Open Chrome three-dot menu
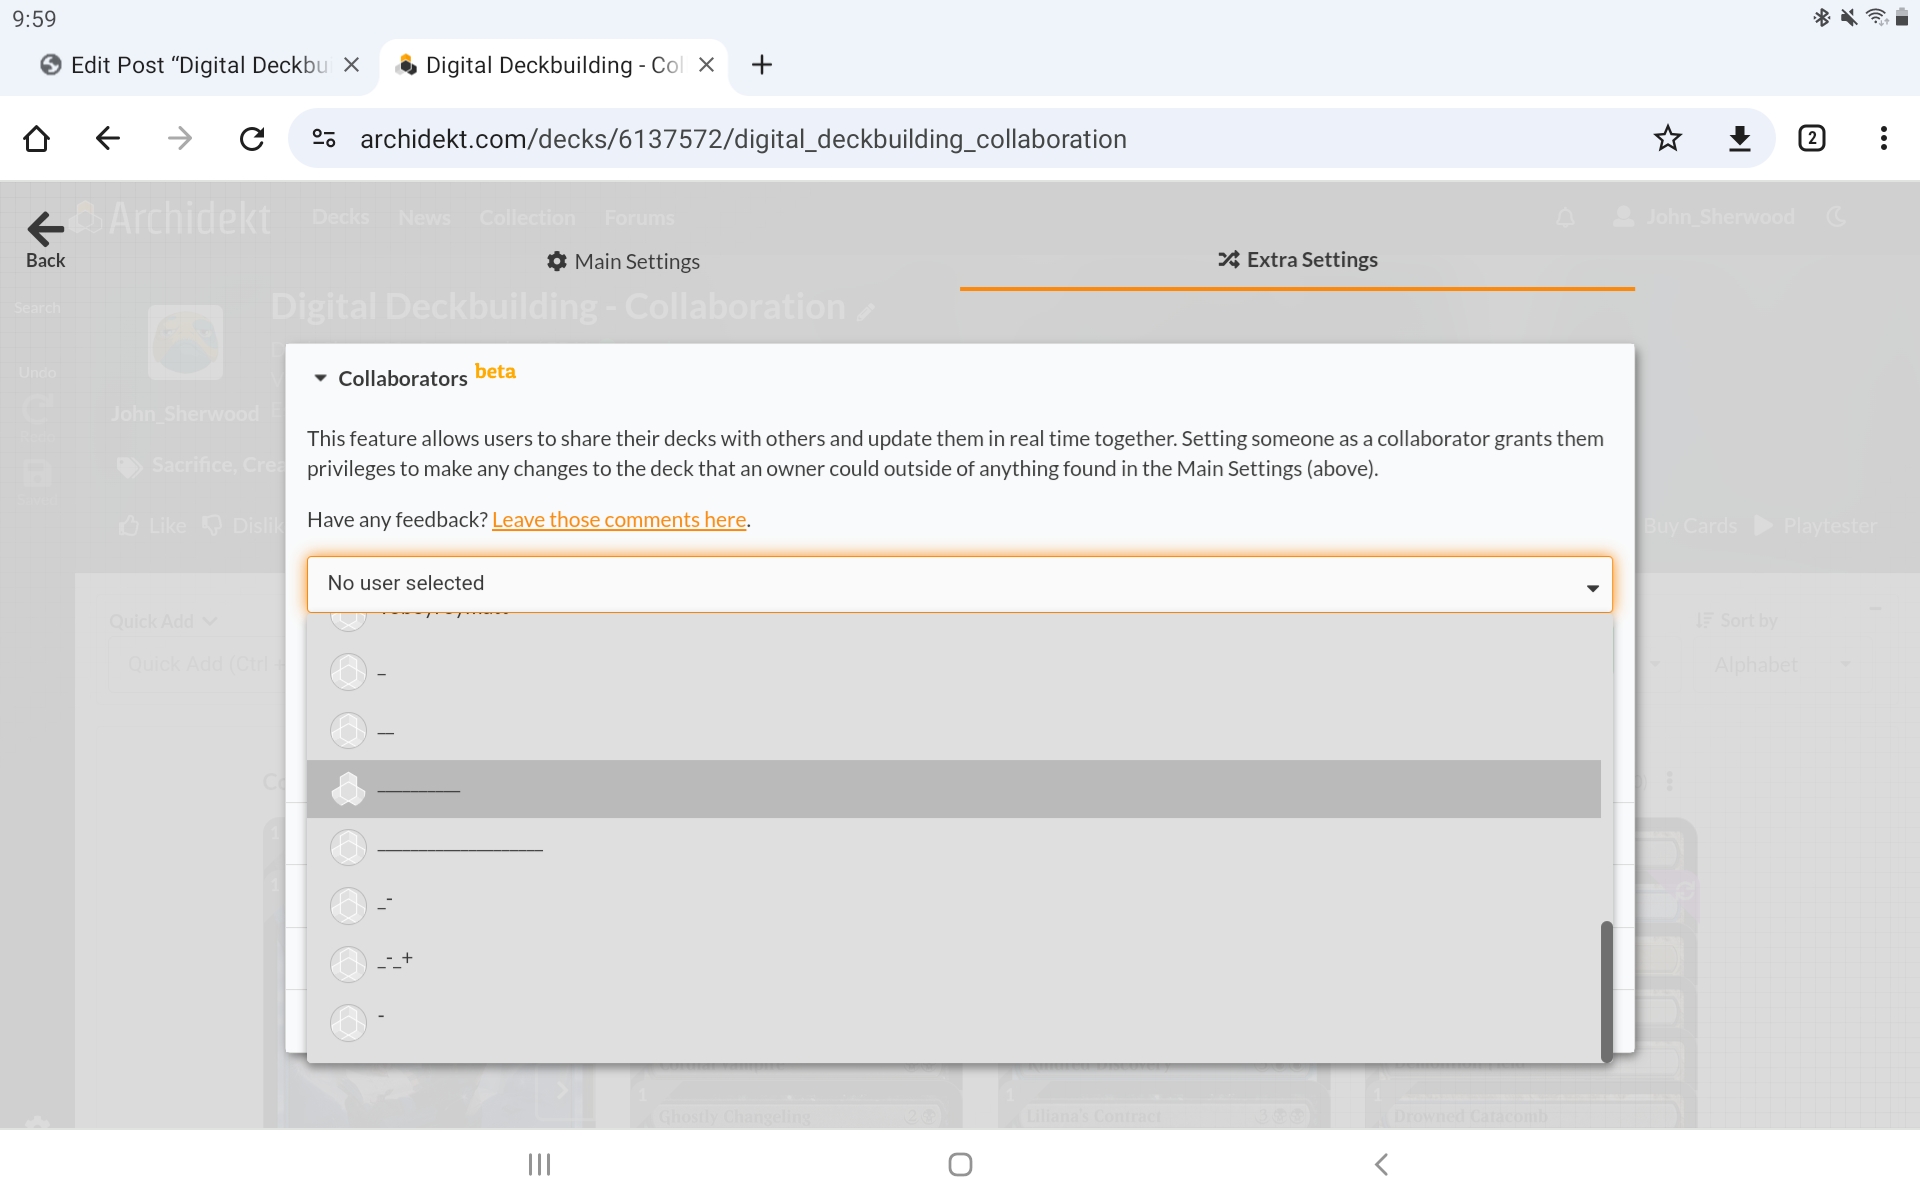This screenshot has width=1920, height=1200. [1883, 138]
